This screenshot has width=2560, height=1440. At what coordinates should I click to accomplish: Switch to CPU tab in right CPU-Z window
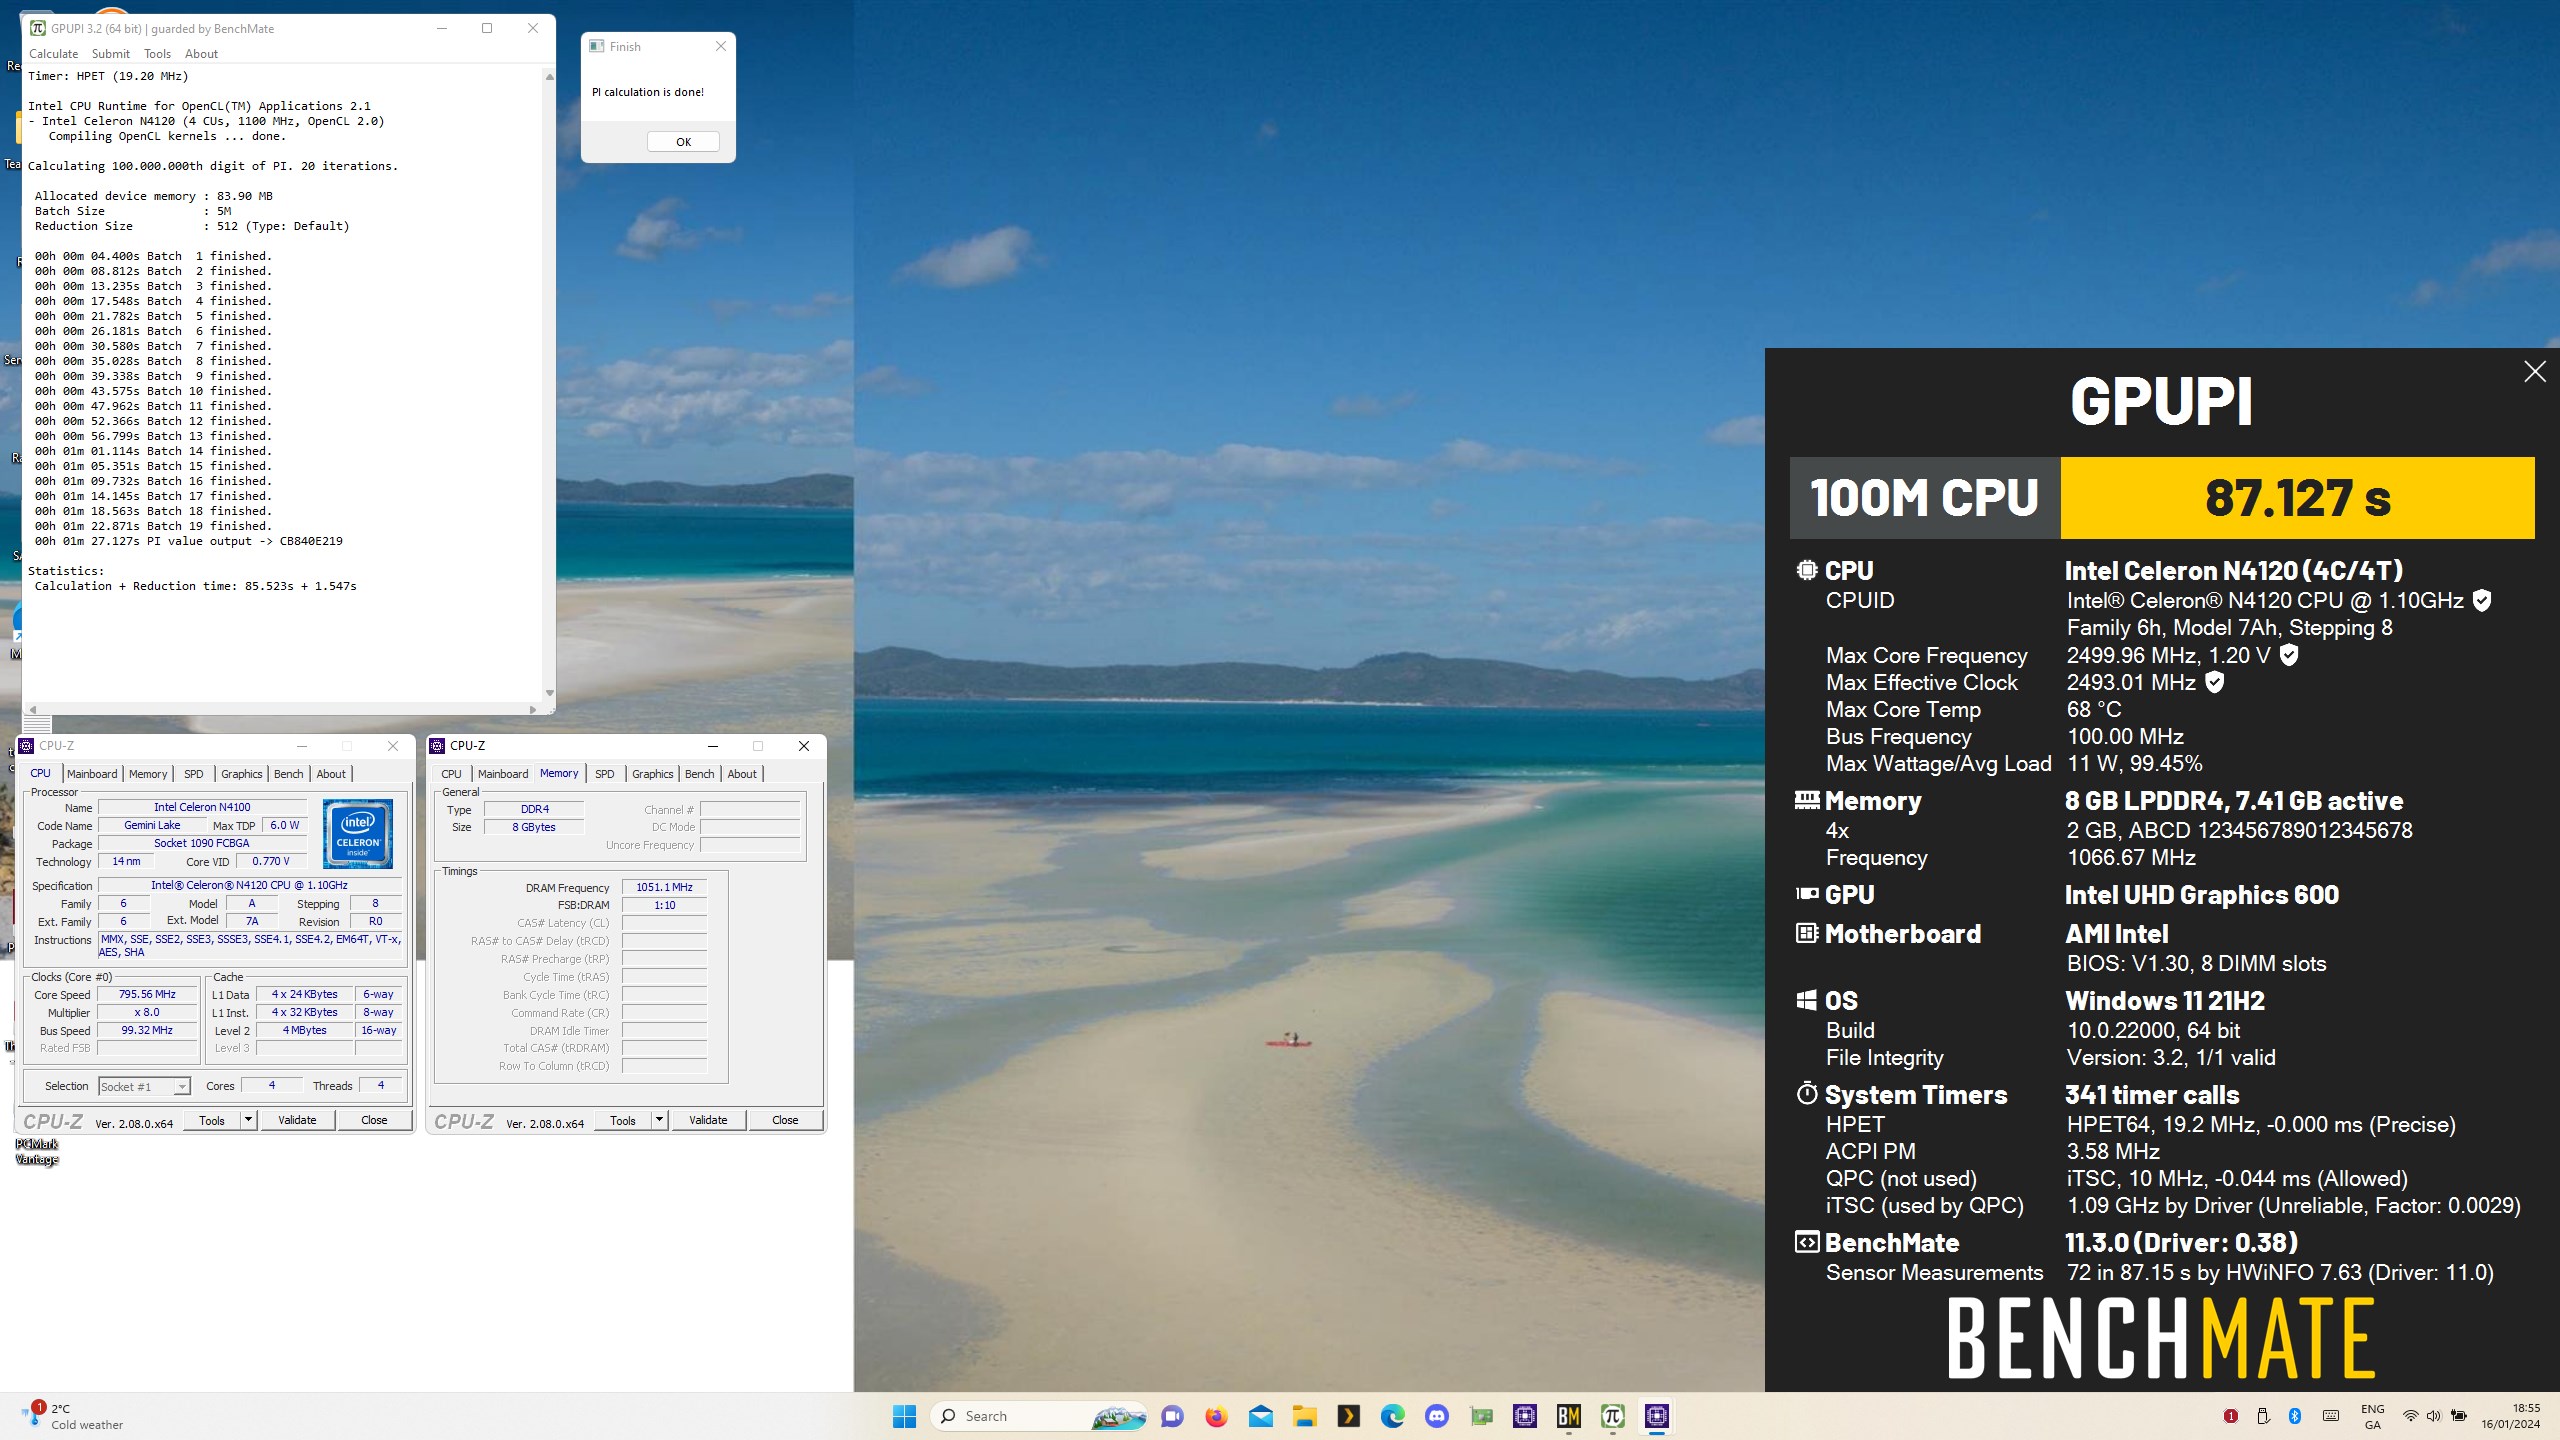pos(451,774)
